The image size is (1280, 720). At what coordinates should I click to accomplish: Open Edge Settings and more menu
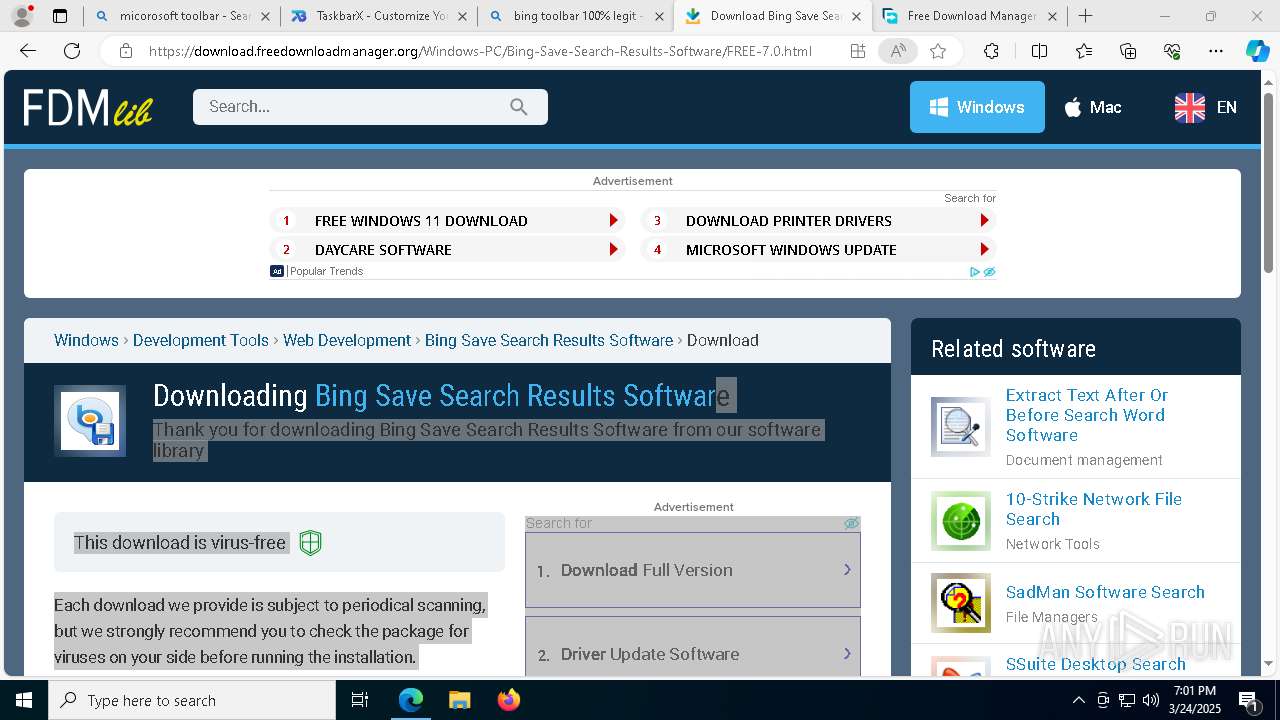coord(1216,51)
